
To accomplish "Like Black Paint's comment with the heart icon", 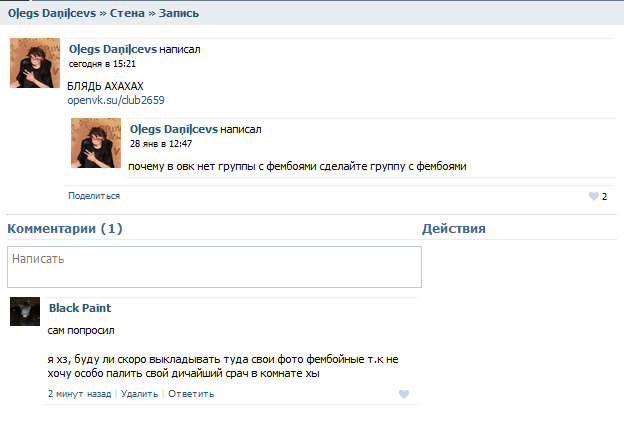I will 404,394.
